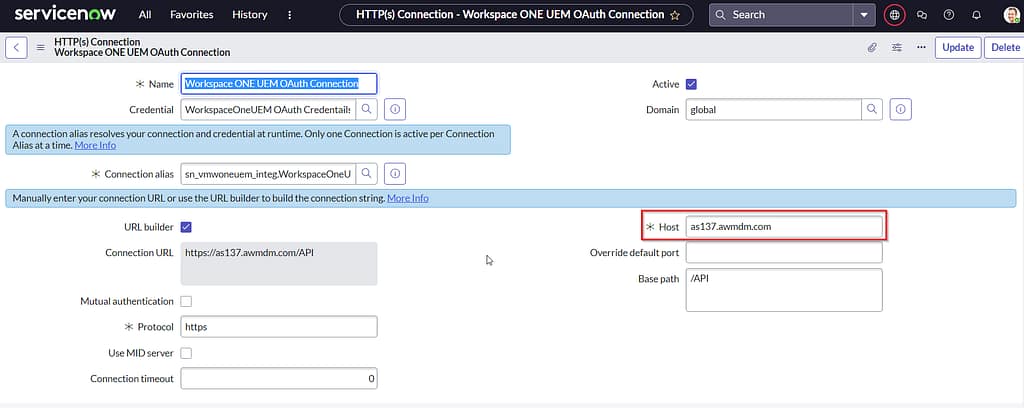The image size is (1024, 408).
Task: Uncheck the Active checkbox
Action: [691, 84]
